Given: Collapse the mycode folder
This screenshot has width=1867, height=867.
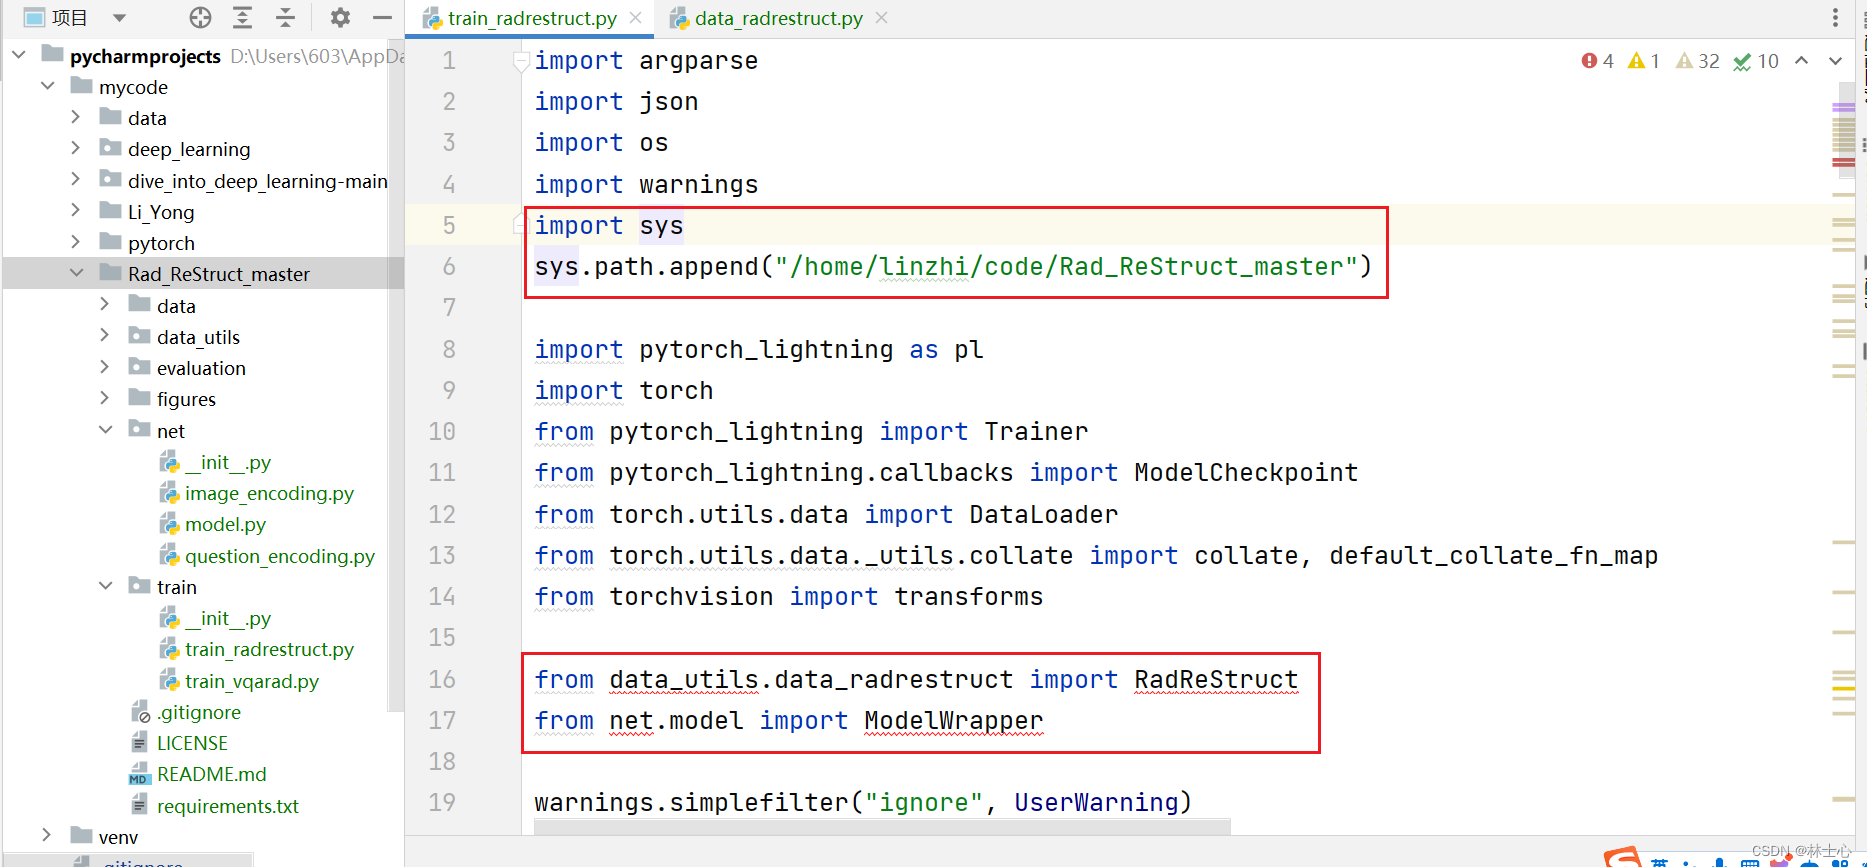Looking at the screenshot, I should 47,86.
